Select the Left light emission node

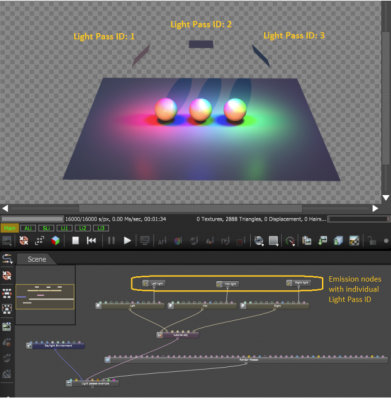(x=154, y=283)
